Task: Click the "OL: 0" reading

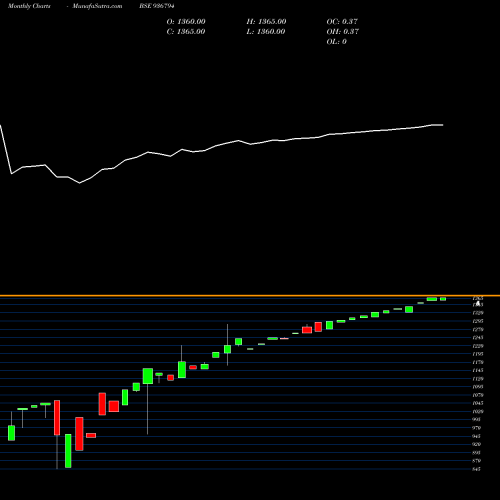Action: point(336,42)
